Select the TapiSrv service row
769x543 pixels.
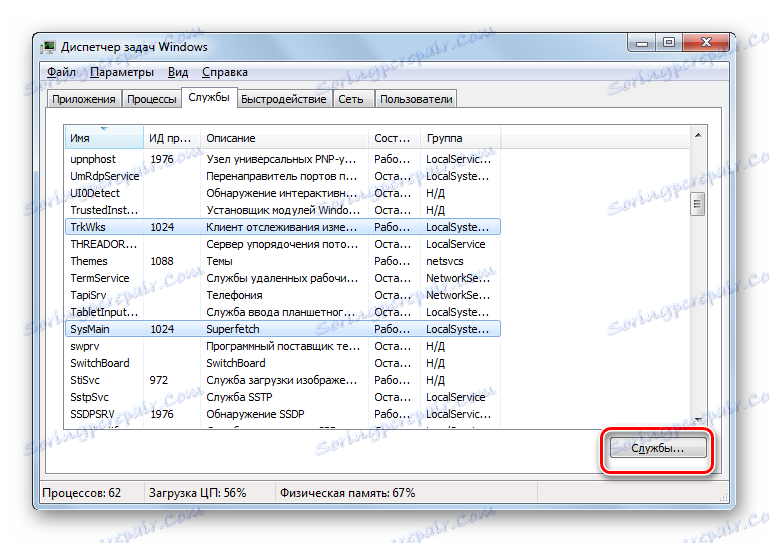tap(282, 295)
